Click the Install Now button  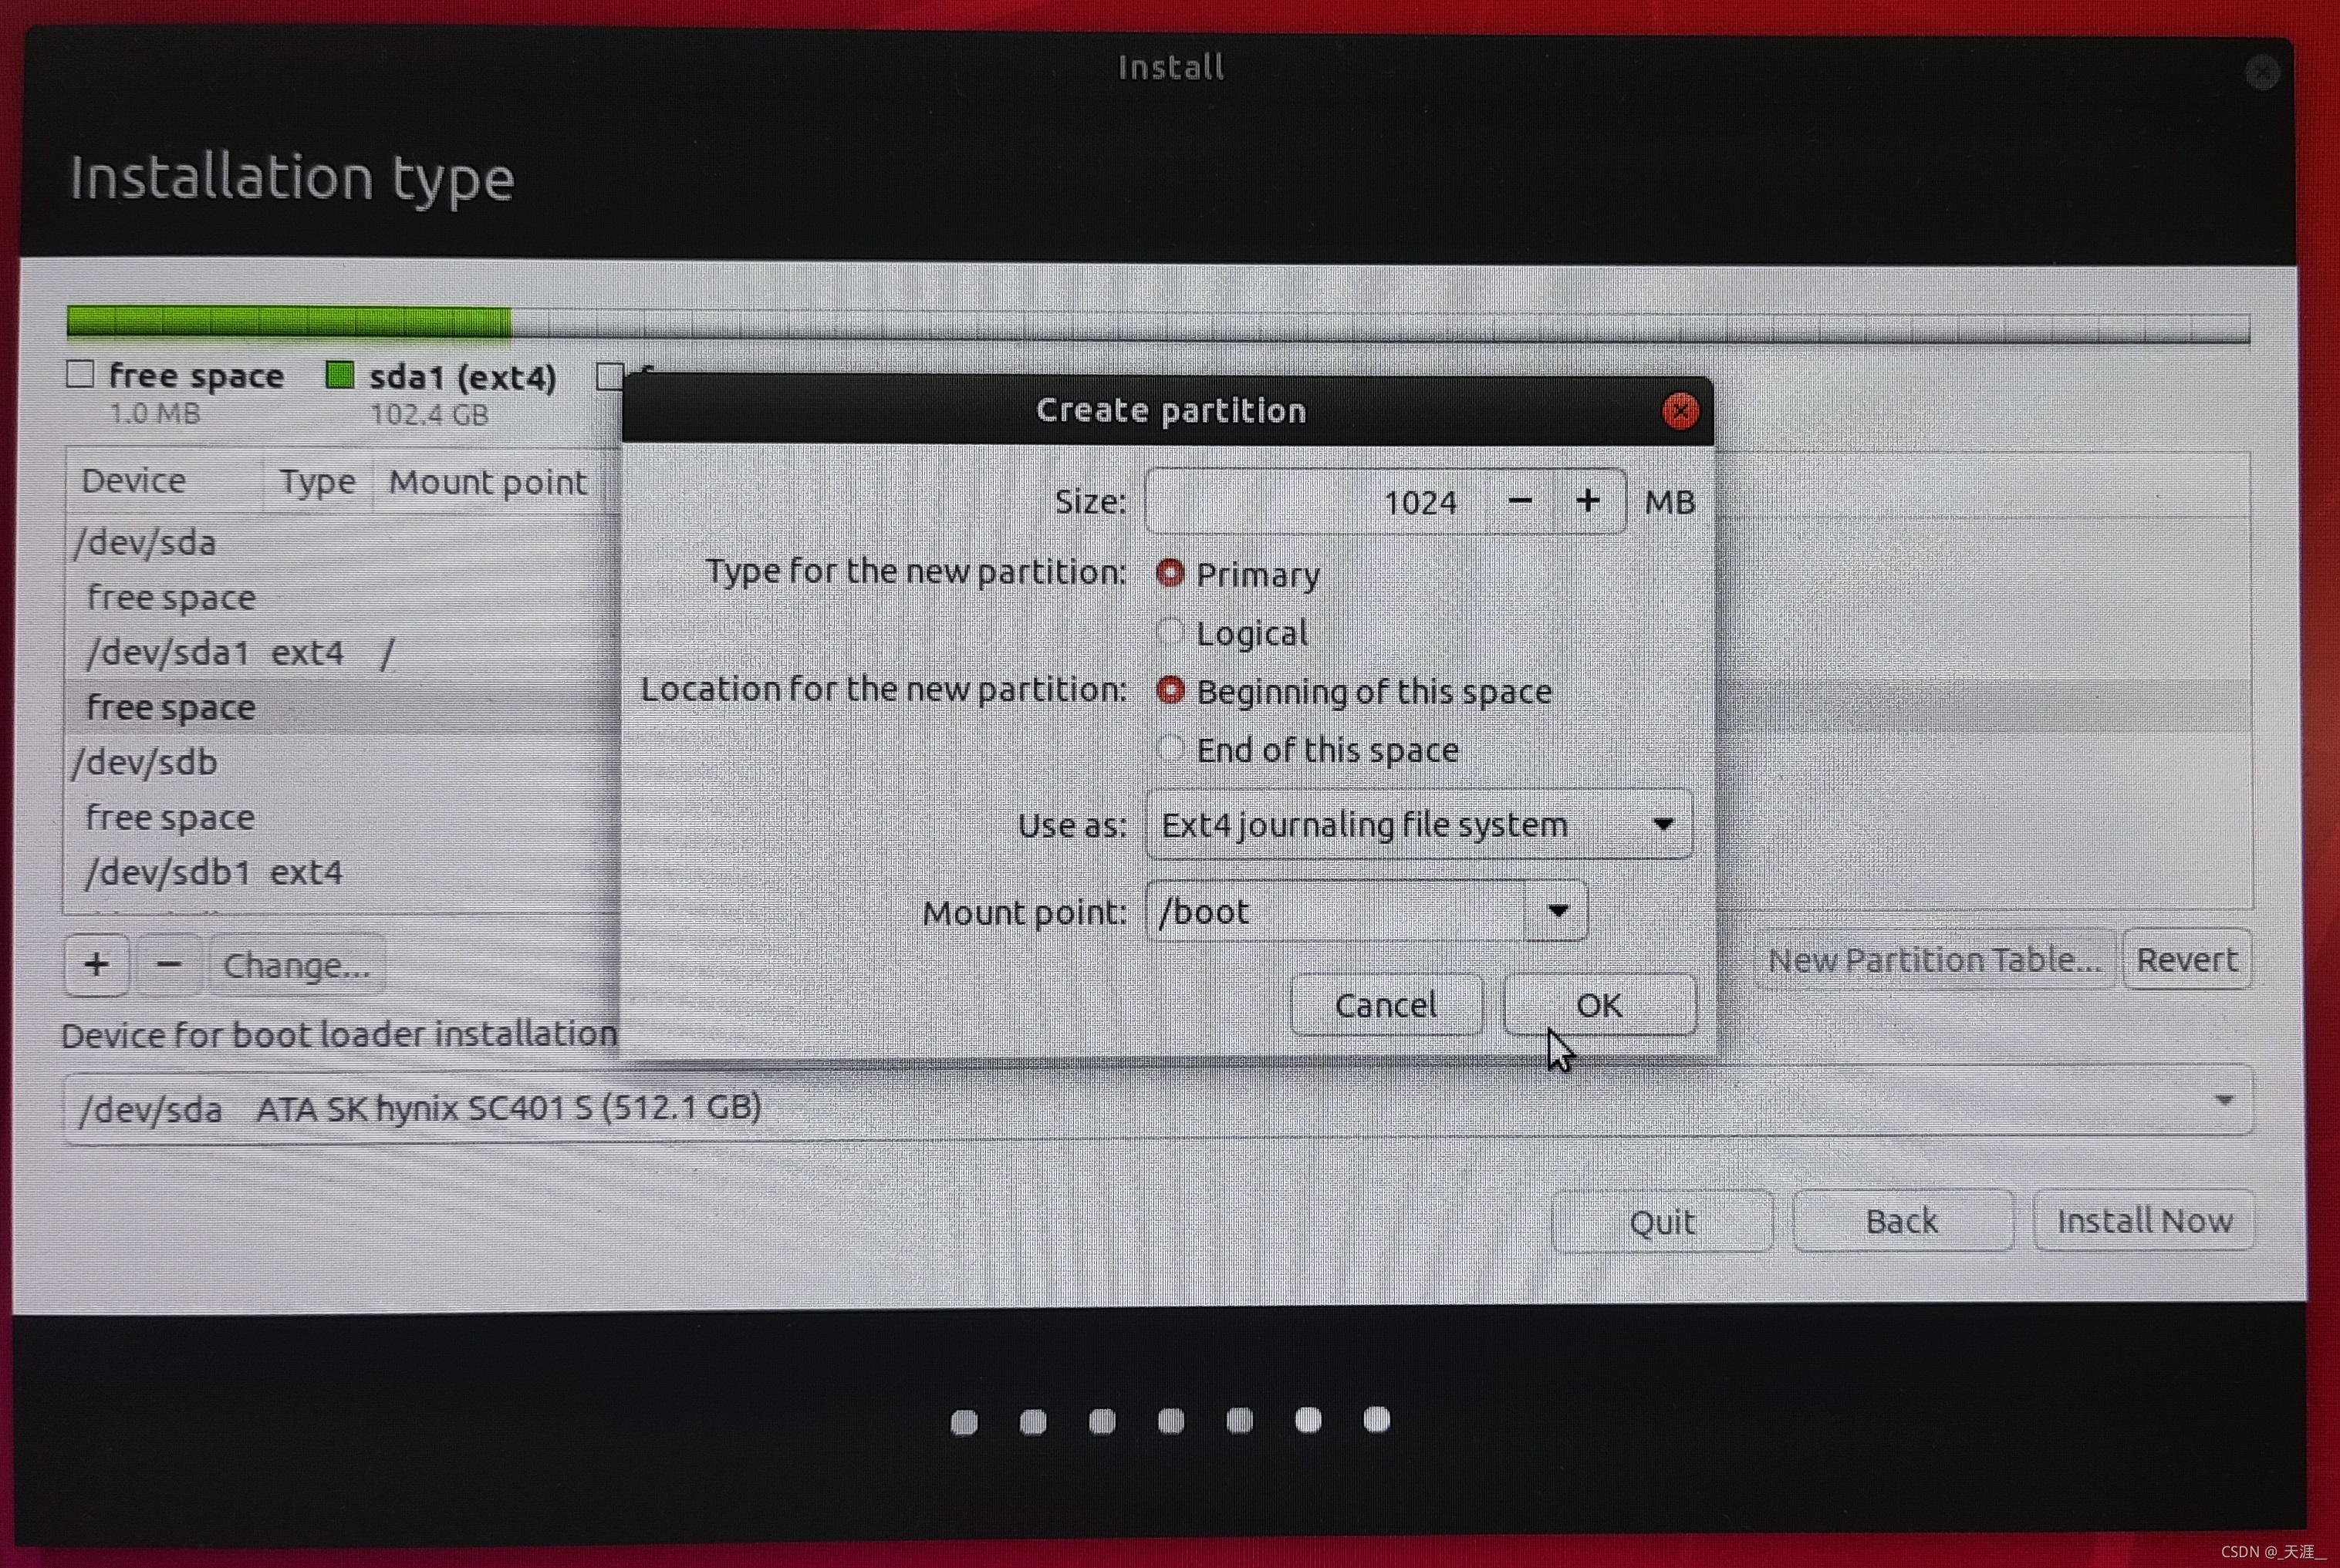click(2144, 1221)
